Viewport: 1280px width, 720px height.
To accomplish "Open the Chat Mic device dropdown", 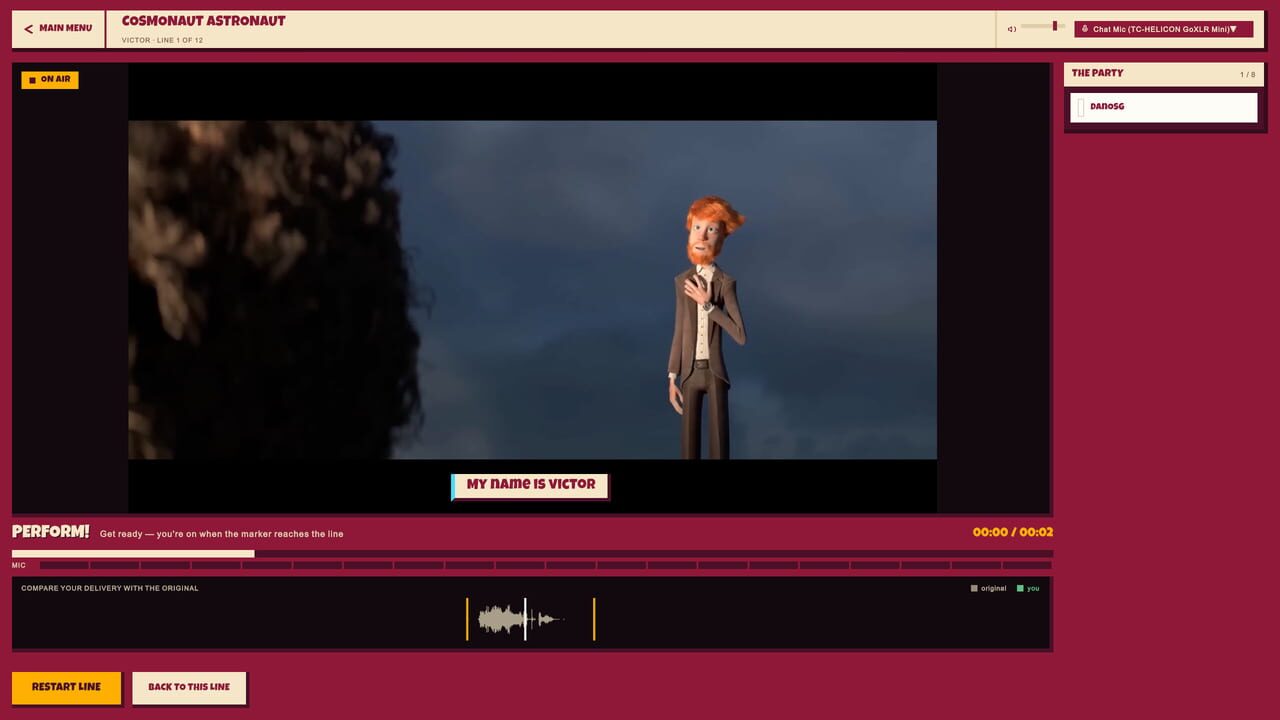I will 1163,29.
